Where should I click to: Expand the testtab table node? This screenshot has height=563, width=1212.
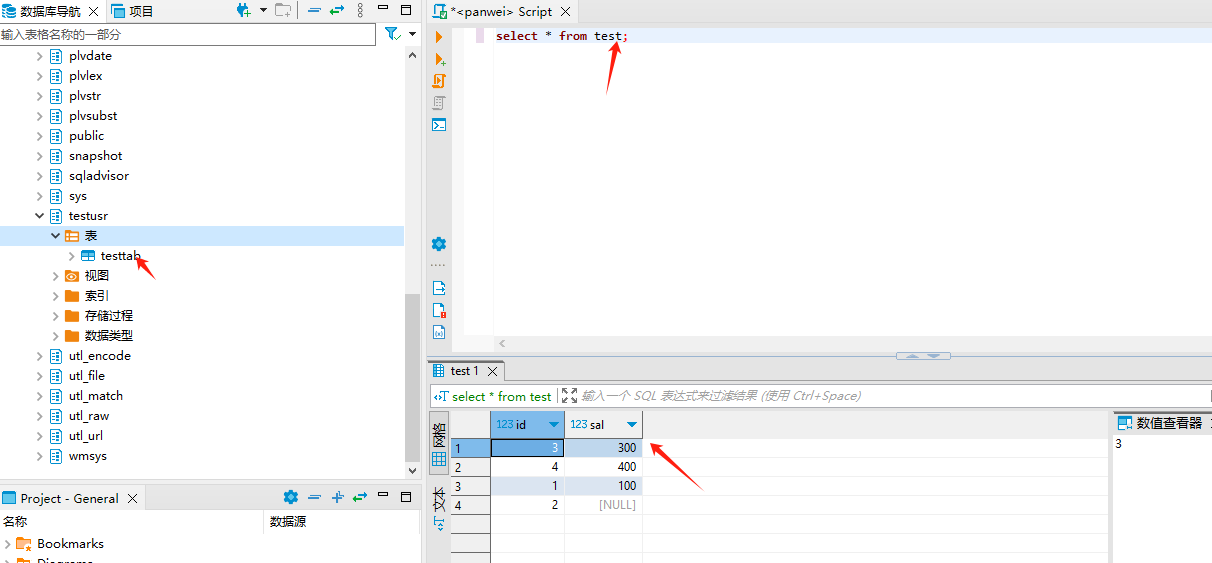click(x=72, y=256)
